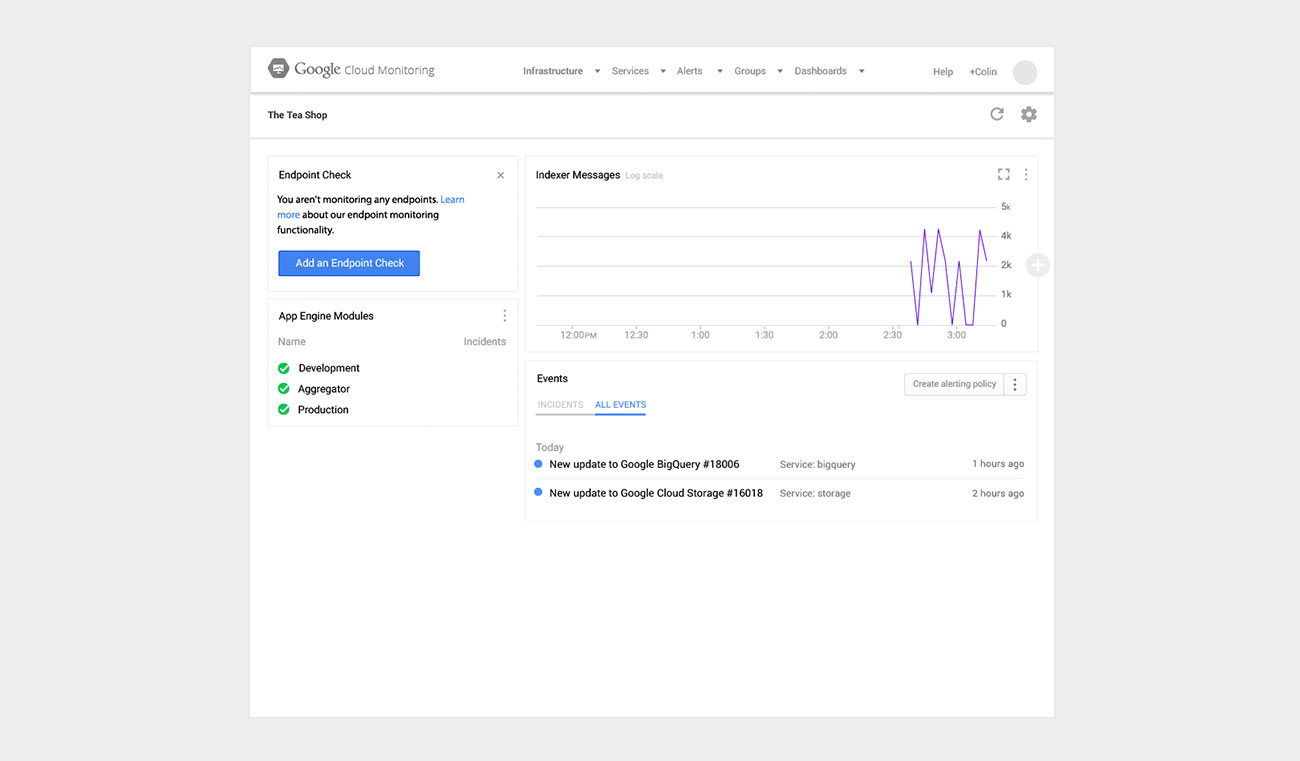Open the Dashboards dropdown arrow
This screenshot has width=1300, height=761.
click(x=861, y=71)
